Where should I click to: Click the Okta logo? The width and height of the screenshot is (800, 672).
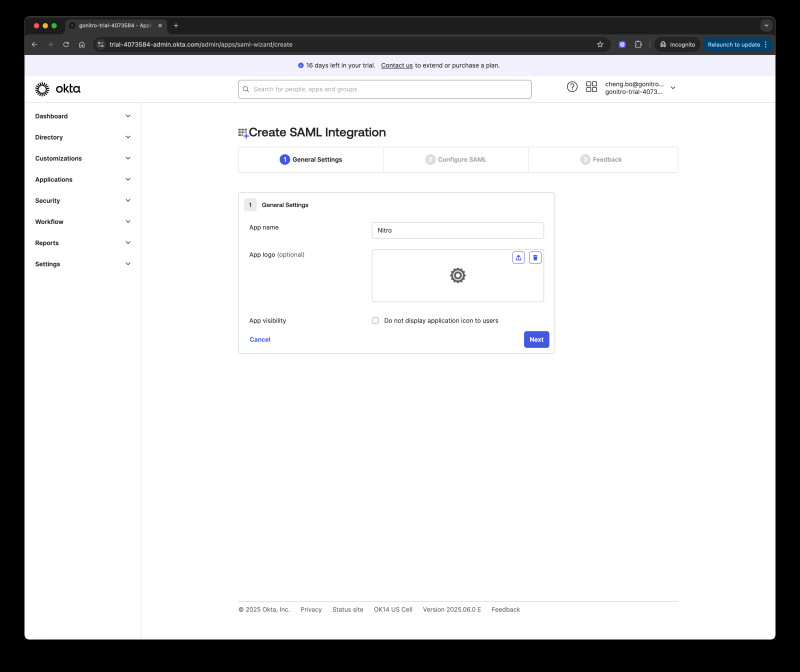tap(58, 89)
